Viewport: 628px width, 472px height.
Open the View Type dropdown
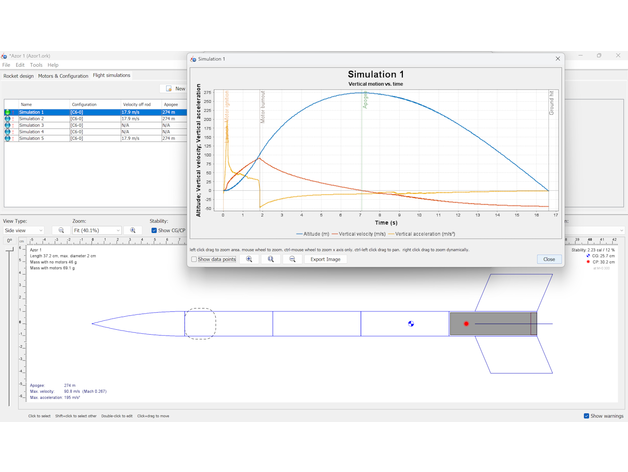[x=24, y=230]
